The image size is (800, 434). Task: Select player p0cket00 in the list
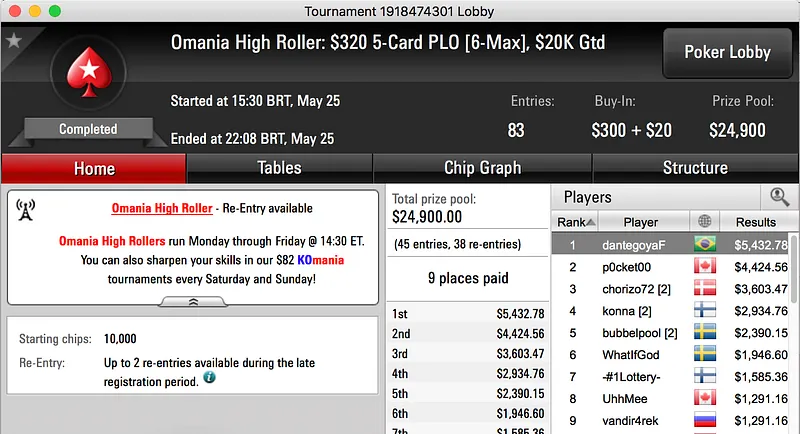(x=624, y=267)
